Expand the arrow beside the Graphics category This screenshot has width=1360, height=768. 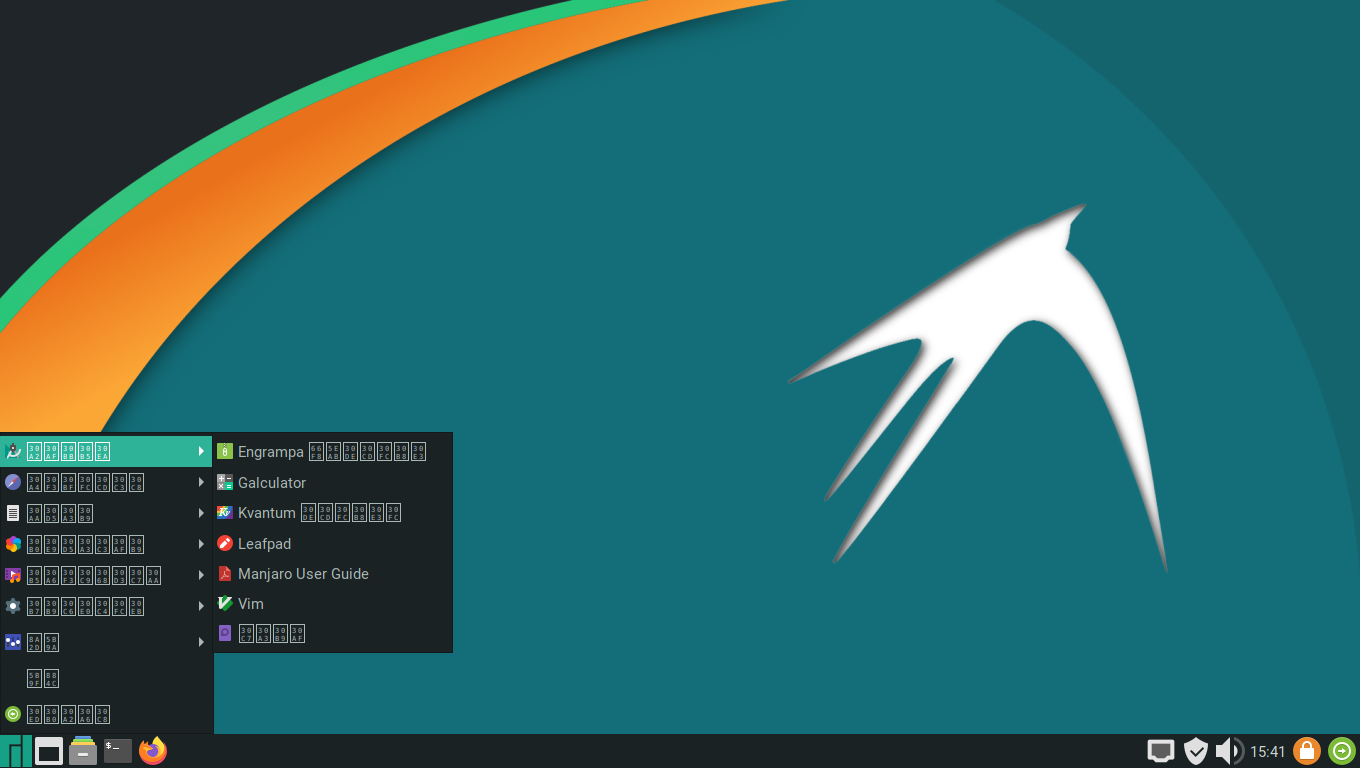coord(201,544)
